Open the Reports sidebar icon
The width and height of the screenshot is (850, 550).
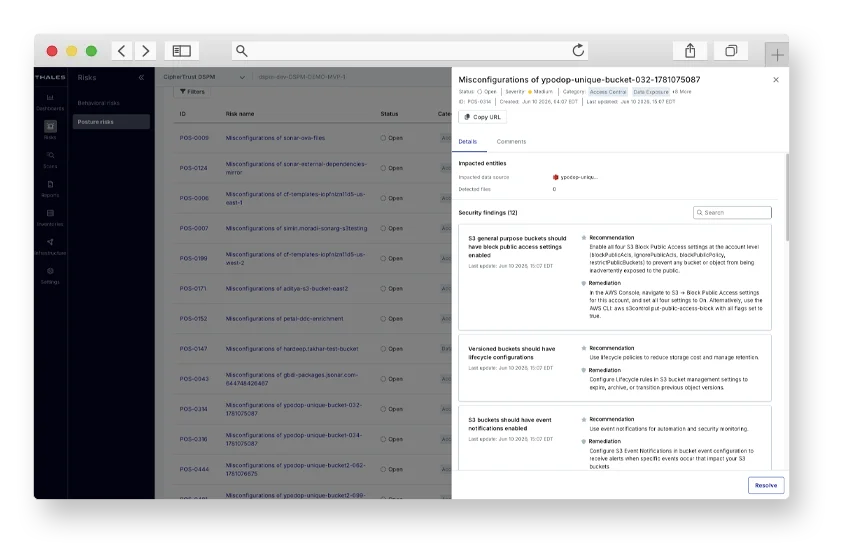[x=50, y=184]
